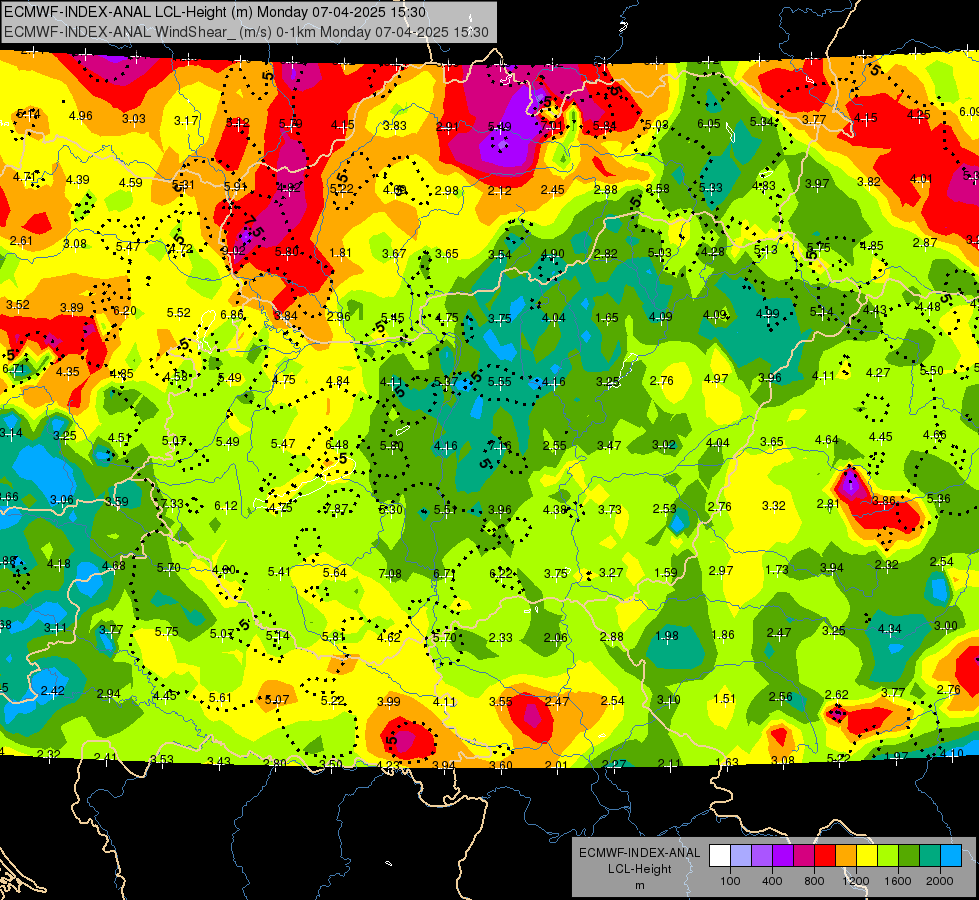
Task: Click the wind shear value 1.98
Action: (x=667, y=636)
